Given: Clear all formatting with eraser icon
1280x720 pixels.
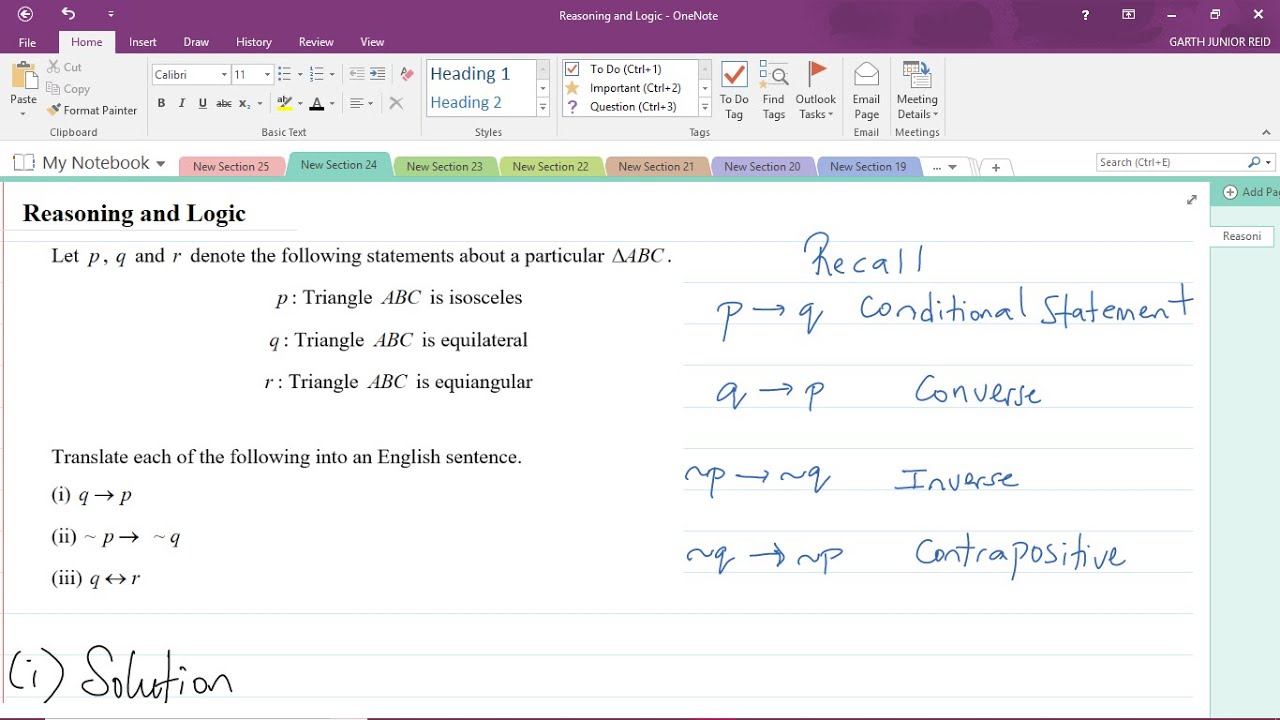Looking at the screenshot, I should pyautogui.click(x=406, y=74).
